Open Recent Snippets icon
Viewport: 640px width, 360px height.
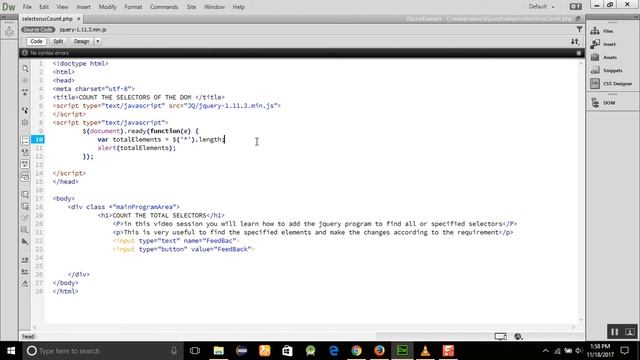coord(25,230)
